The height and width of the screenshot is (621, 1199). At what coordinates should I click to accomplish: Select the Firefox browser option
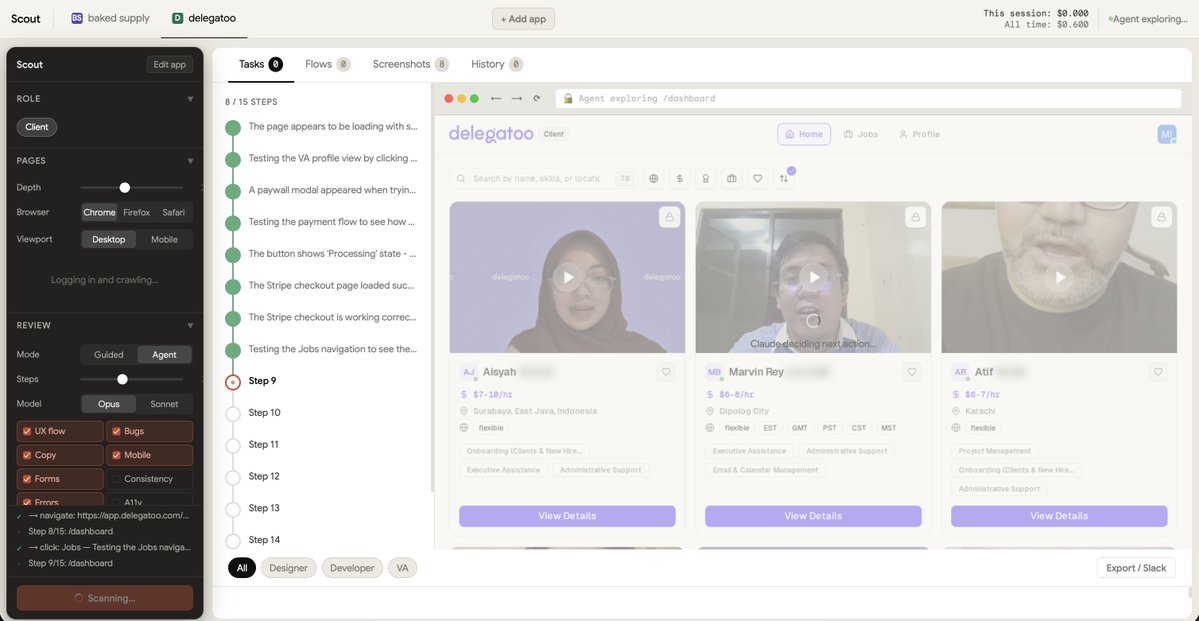pyautogui.click(x=137, y=213)
